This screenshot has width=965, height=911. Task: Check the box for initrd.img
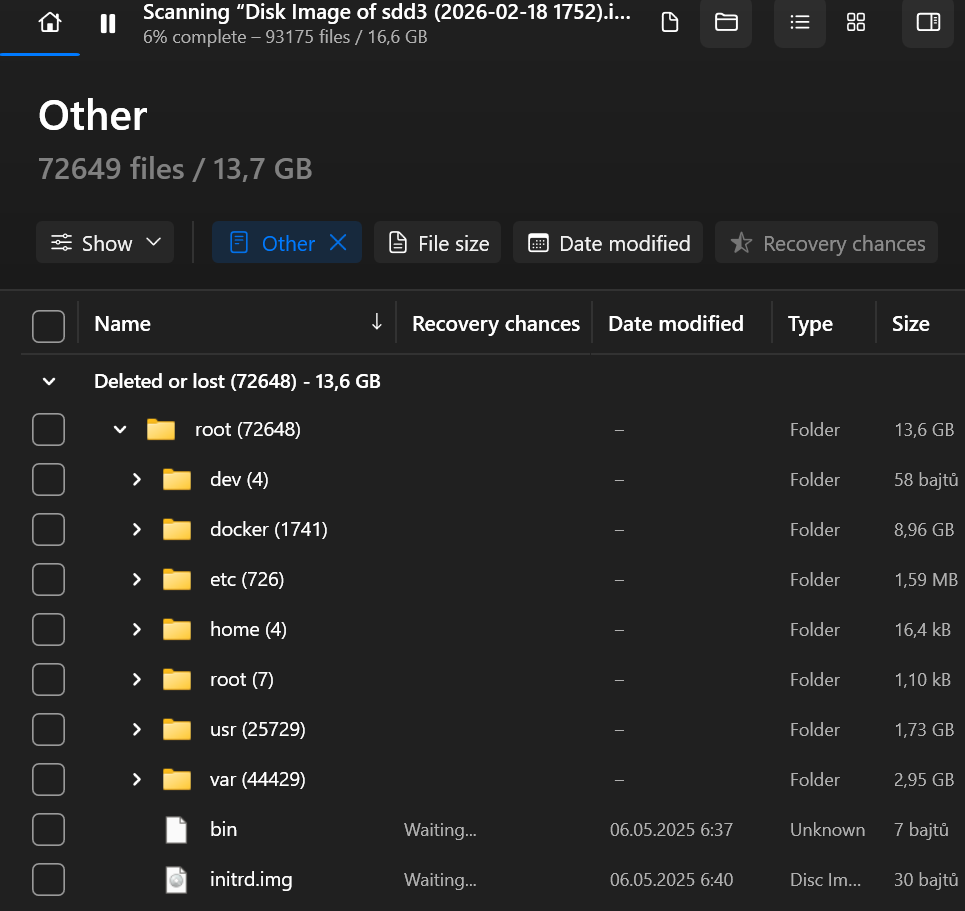point(48,880)
